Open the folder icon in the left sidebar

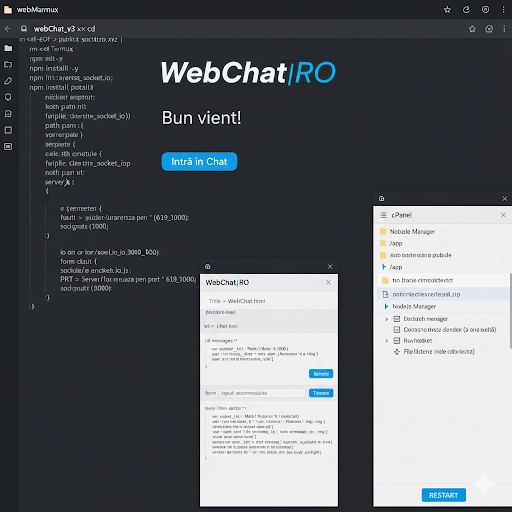(x=8, y=48)
